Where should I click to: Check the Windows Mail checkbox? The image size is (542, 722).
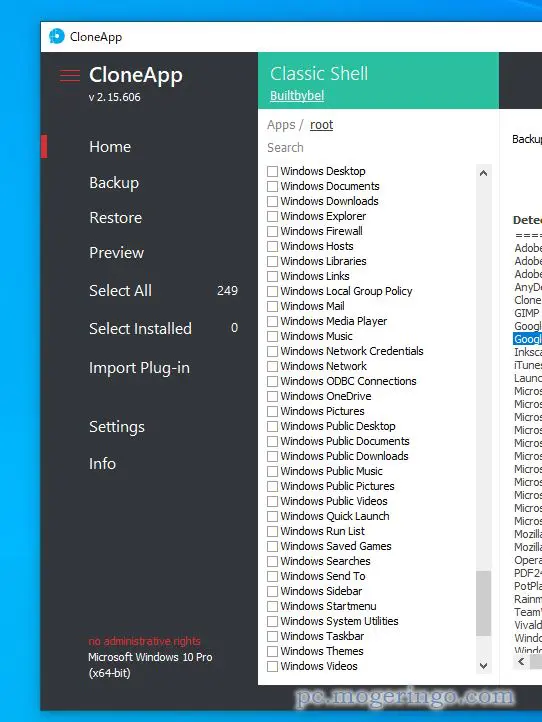pos(273,306)
